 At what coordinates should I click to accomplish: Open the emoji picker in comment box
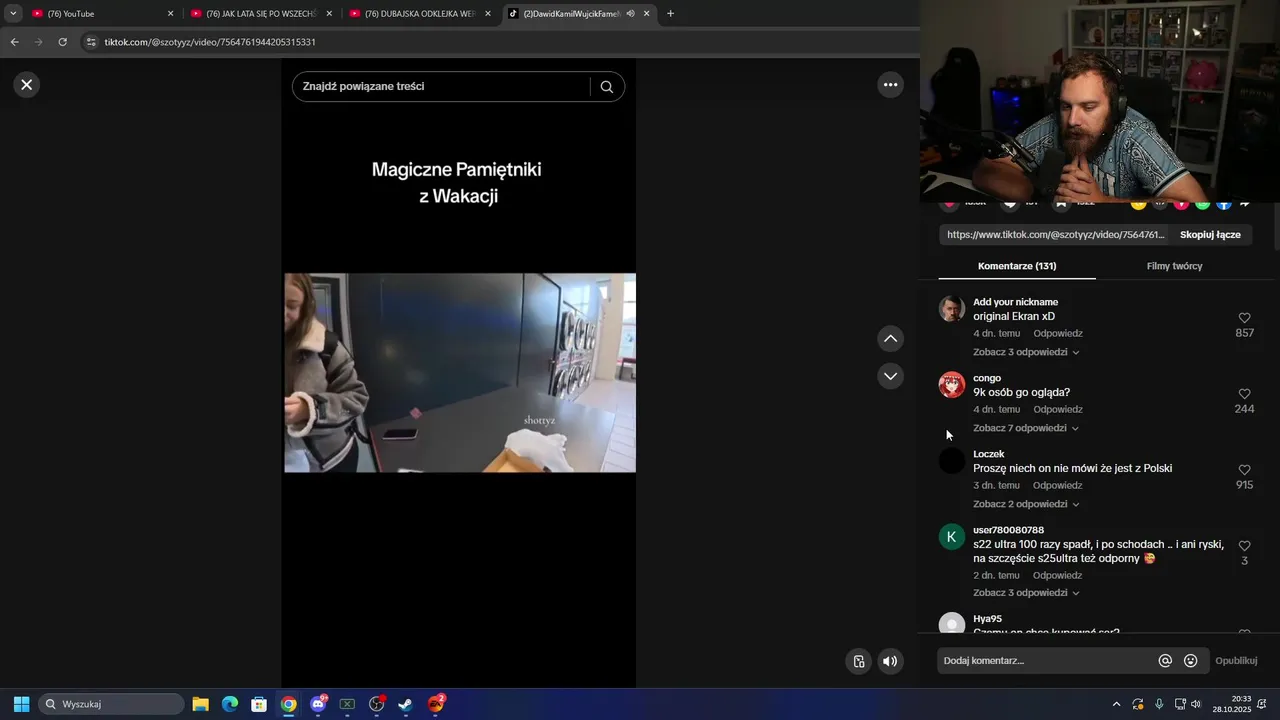[x=1190, y=661]
